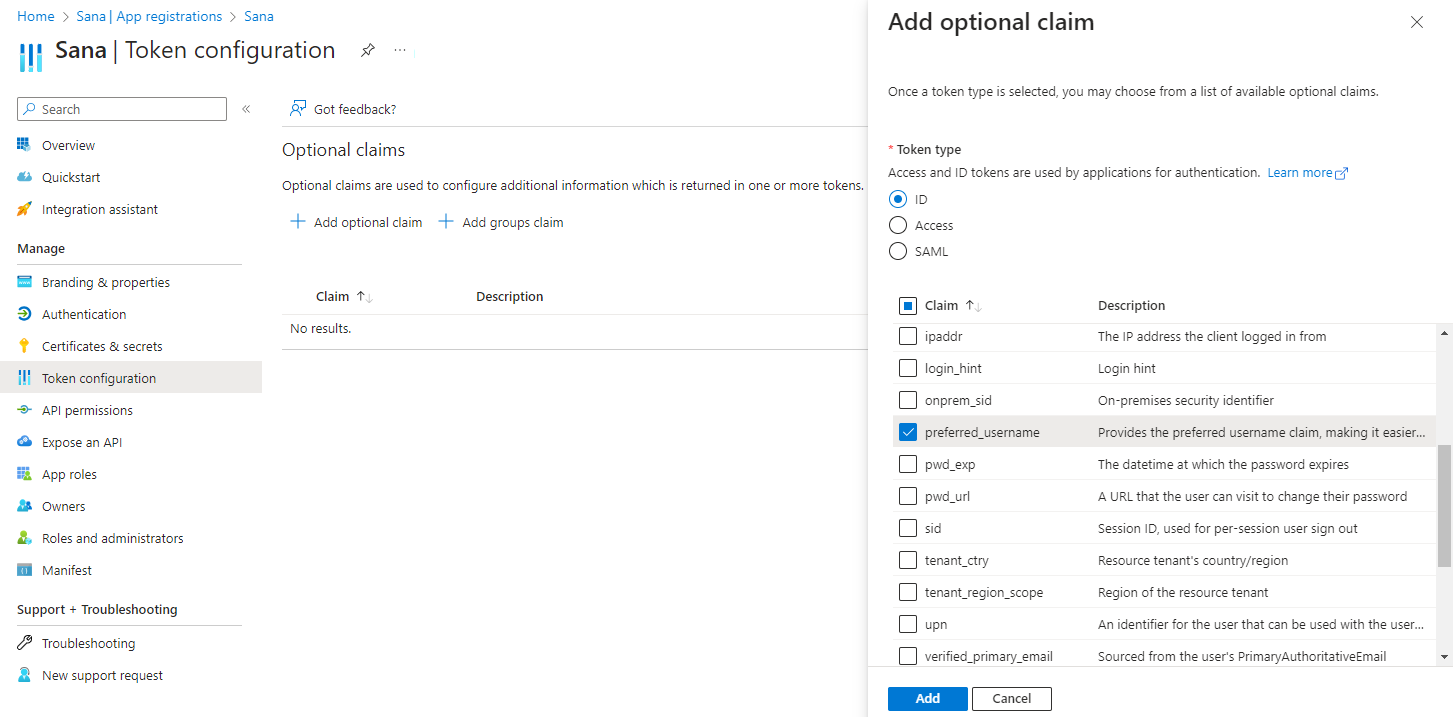Screen dimensions: 1453x717
Task: Select the Access token type radio
Action: 898,225
